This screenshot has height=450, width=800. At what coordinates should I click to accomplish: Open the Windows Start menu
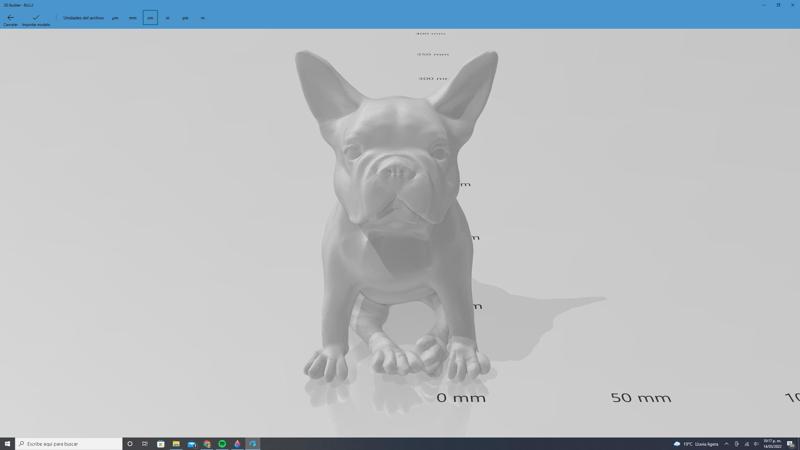point(7,444)
